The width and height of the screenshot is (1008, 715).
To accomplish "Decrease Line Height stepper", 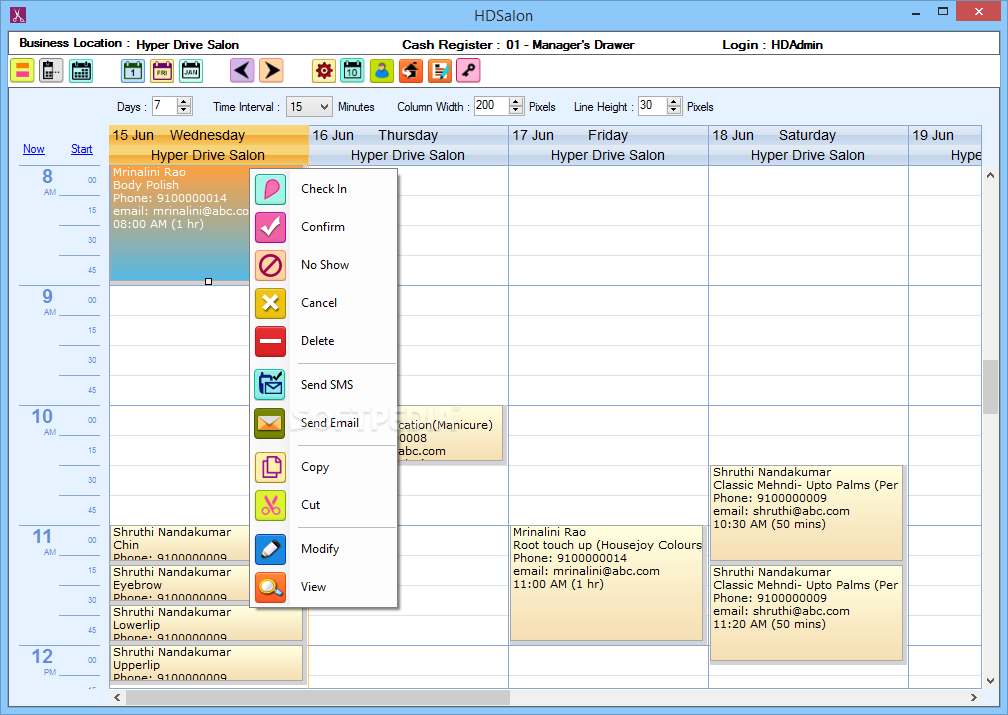I will pyautogui.click(x=674, y=111).
